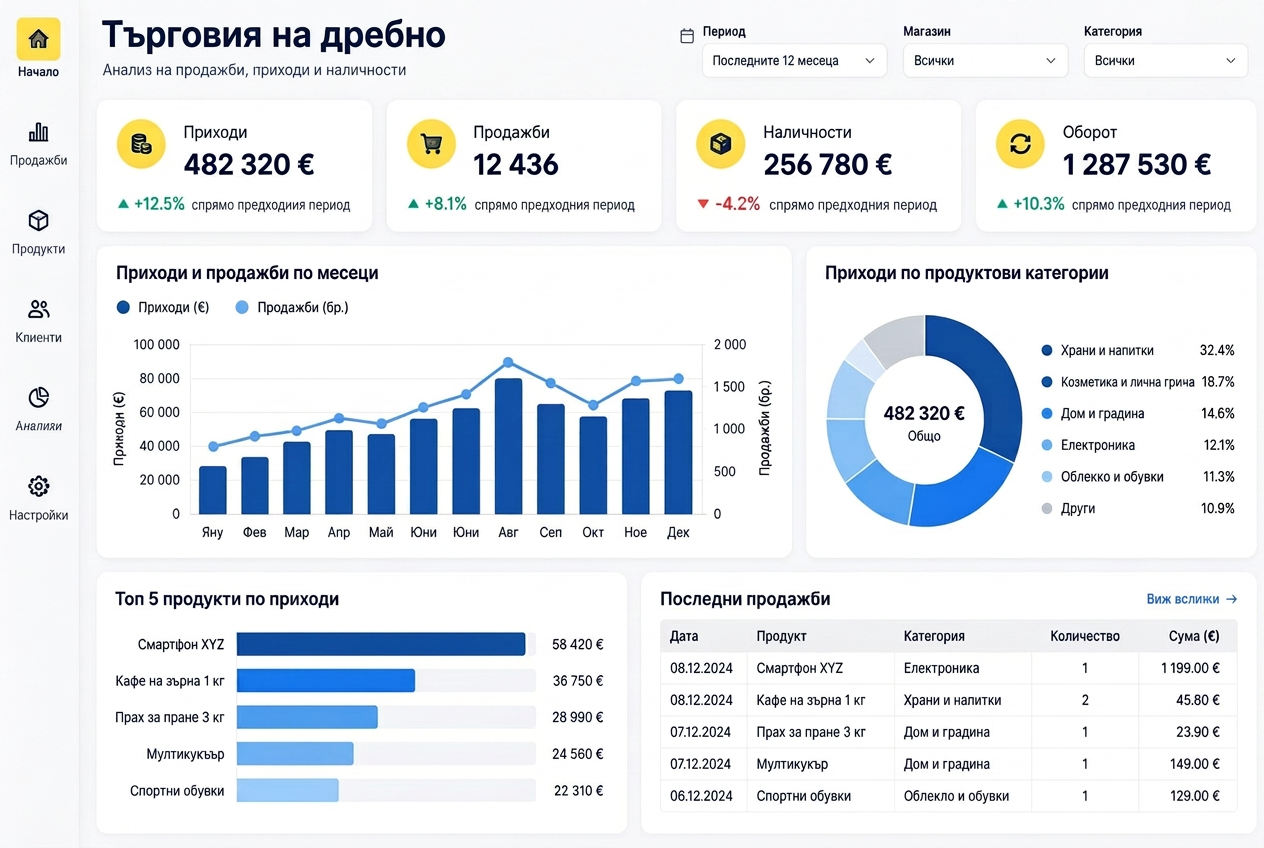Image resolution: width=1264 pixels, height=848 pixels.
Task: Open the Период dropdown Последните 12 месеца
Action: tap(794, 60)
